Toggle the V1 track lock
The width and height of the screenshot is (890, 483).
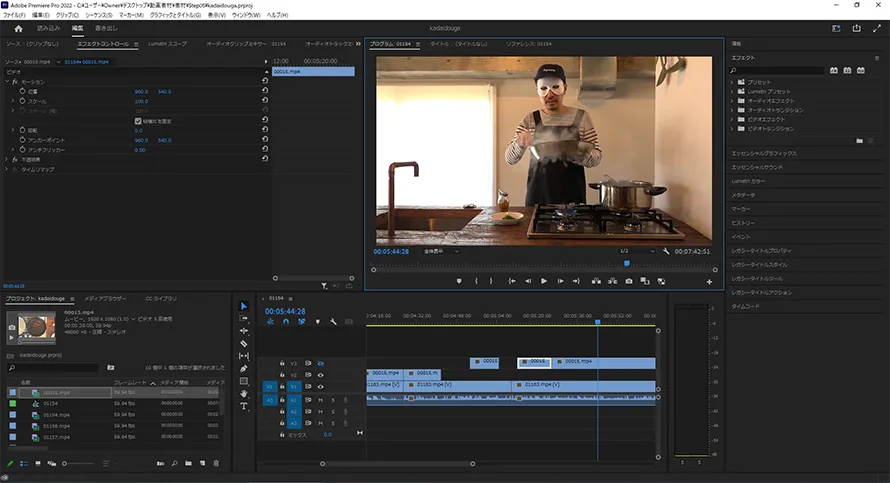282,386
